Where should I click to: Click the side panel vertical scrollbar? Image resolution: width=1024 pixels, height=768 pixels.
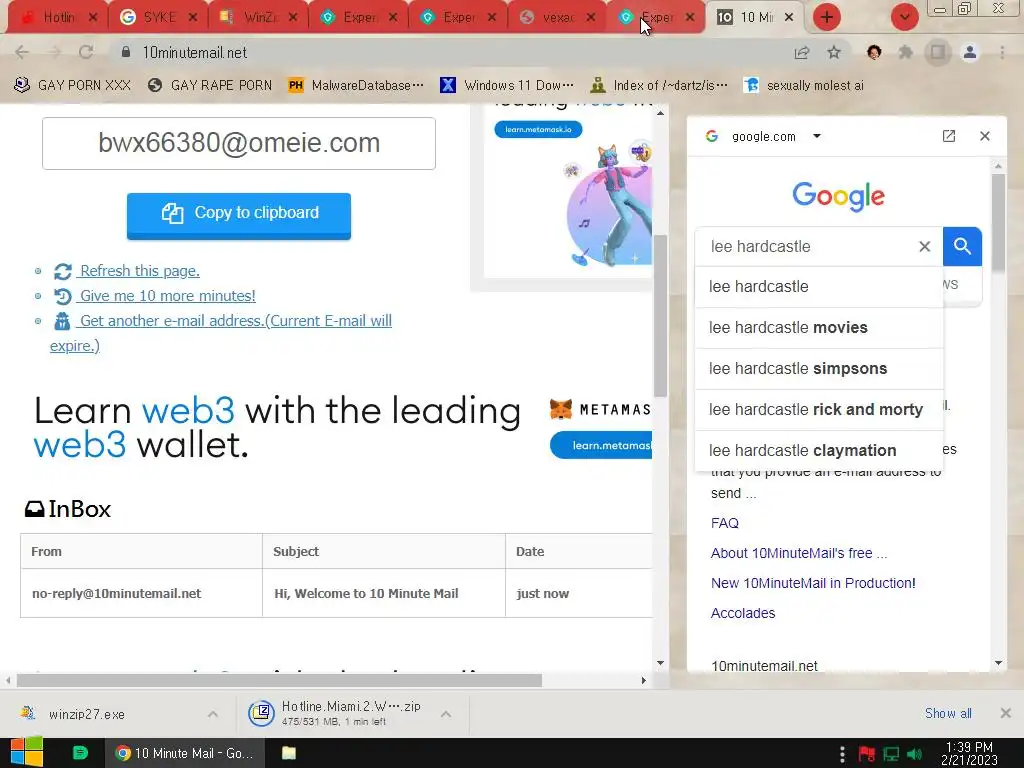point(998,222)
